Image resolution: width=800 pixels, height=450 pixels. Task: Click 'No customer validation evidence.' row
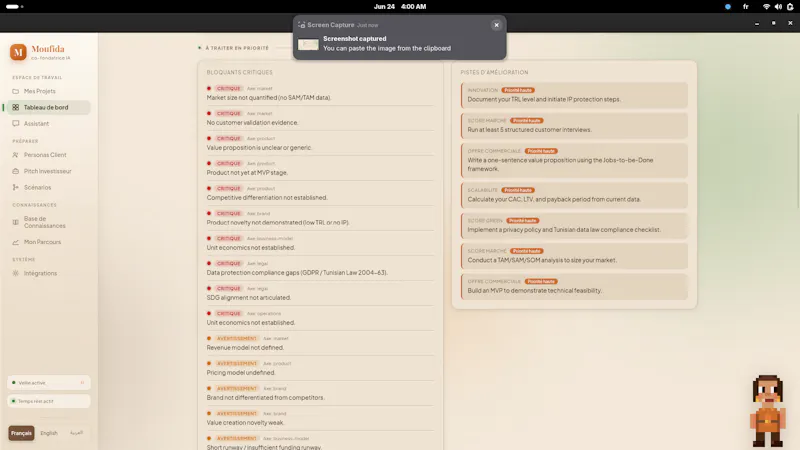click(x=320, y=118)
